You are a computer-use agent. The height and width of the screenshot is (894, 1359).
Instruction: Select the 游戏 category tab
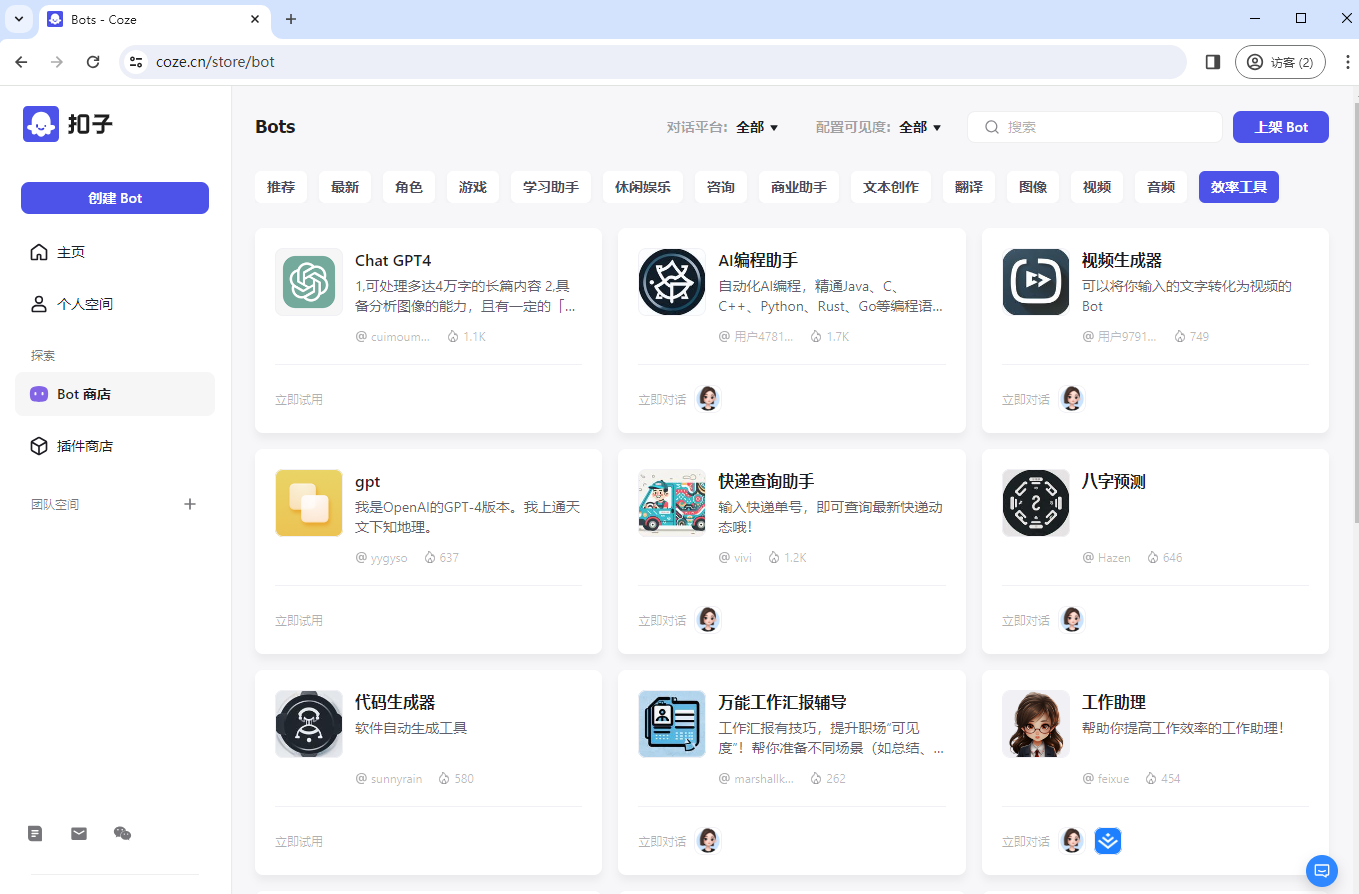pyautogui.click(x=473, y=187)
